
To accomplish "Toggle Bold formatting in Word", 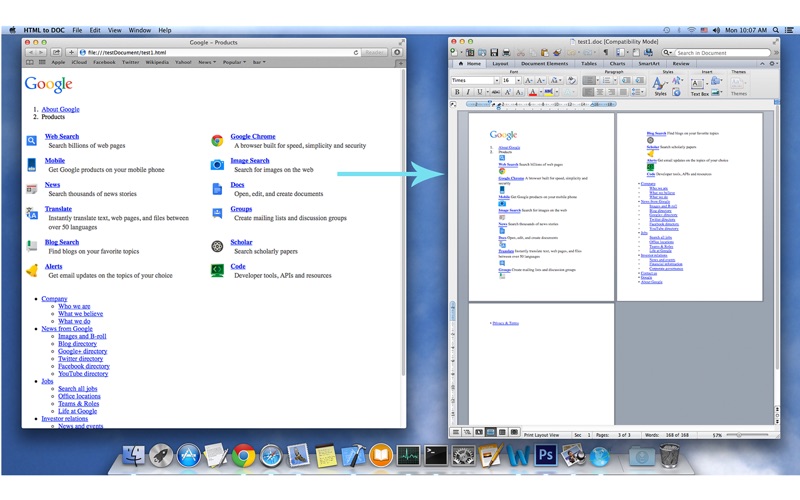I will [457, 92].
